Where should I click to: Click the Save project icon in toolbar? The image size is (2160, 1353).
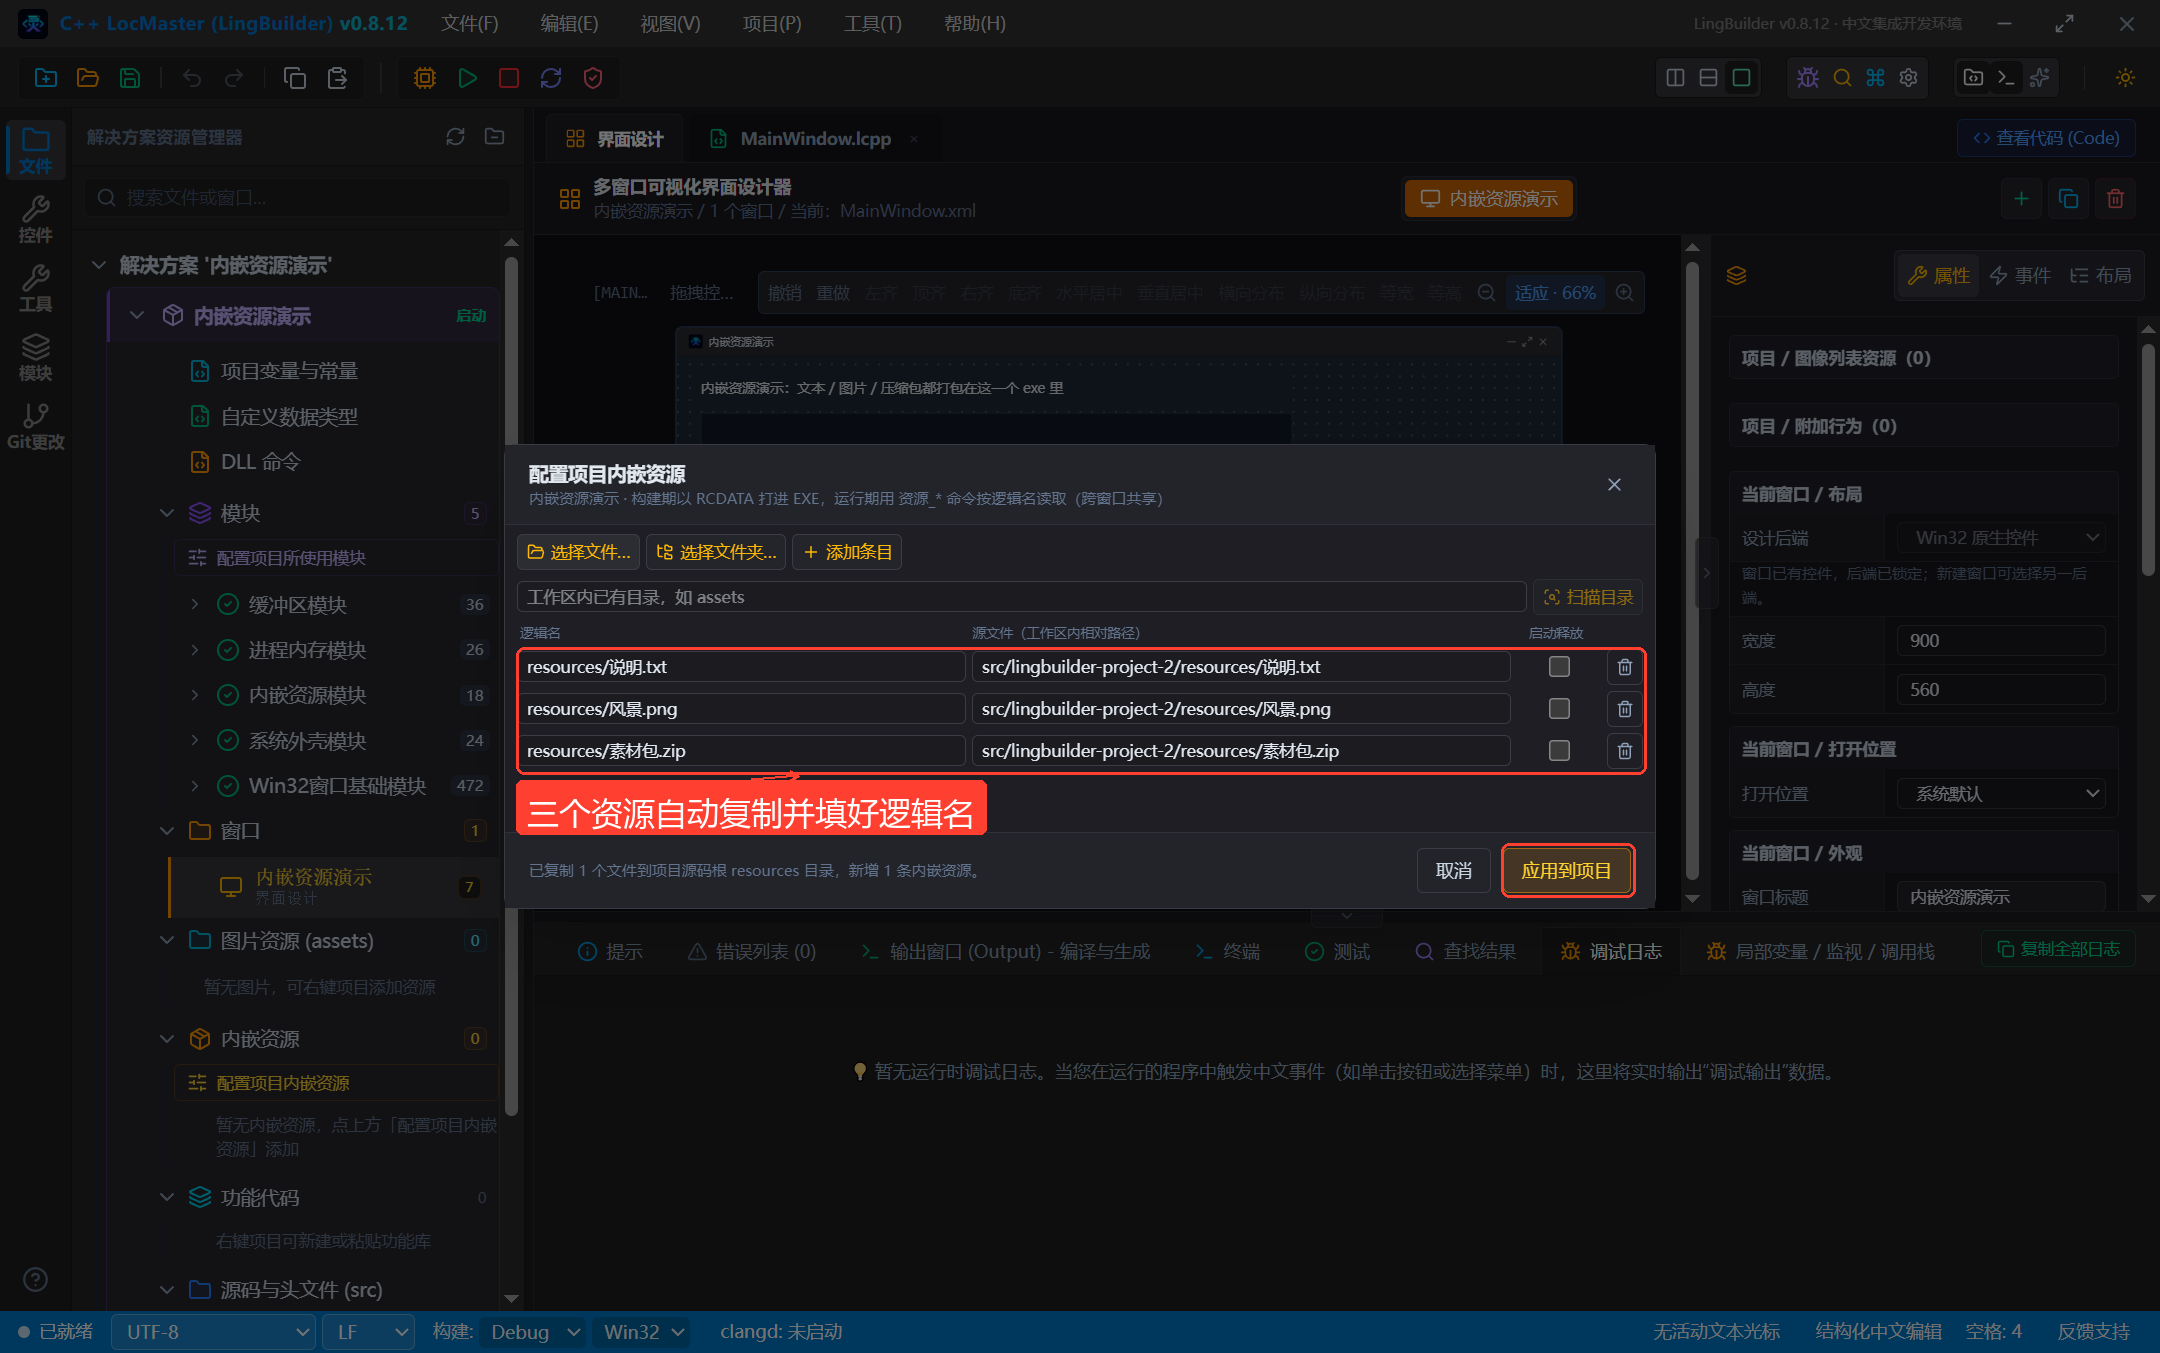point(130,78)
